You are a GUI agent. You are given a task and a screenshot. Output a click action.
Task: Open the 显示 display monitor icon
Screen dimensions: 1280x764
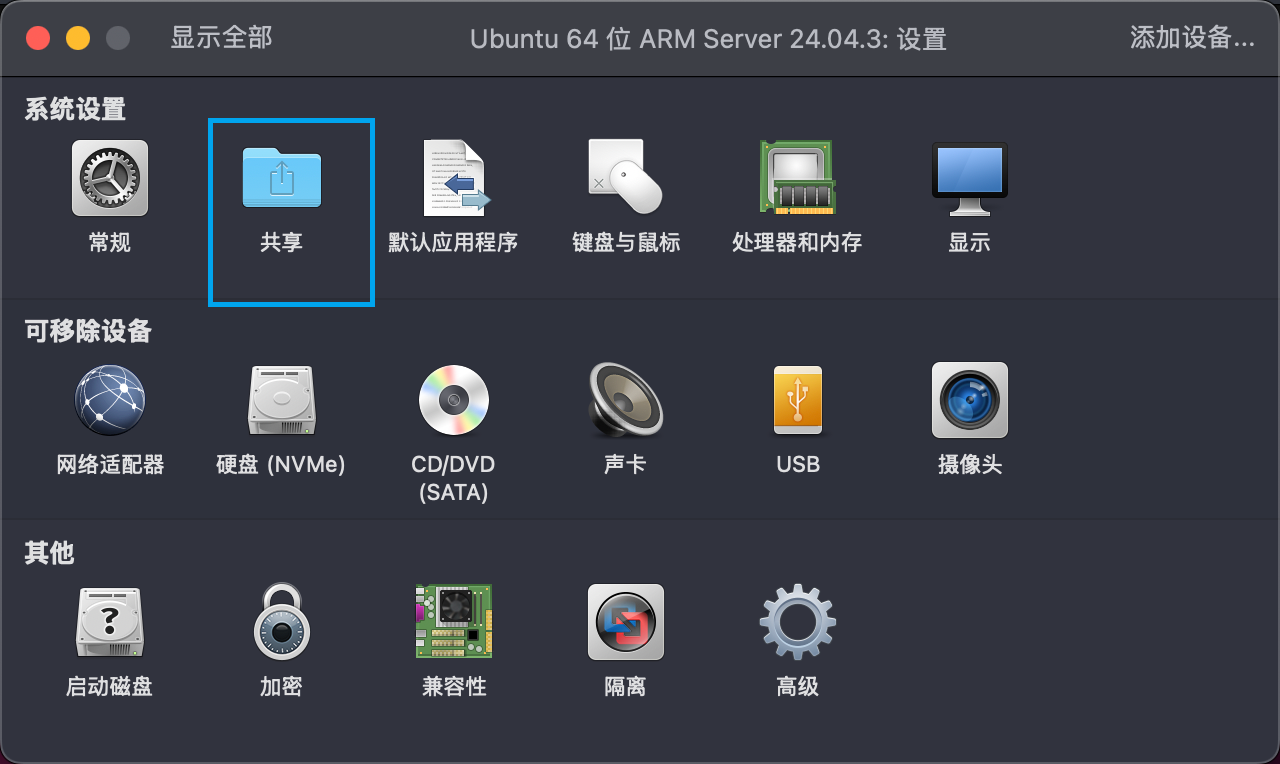click(970, 178)
